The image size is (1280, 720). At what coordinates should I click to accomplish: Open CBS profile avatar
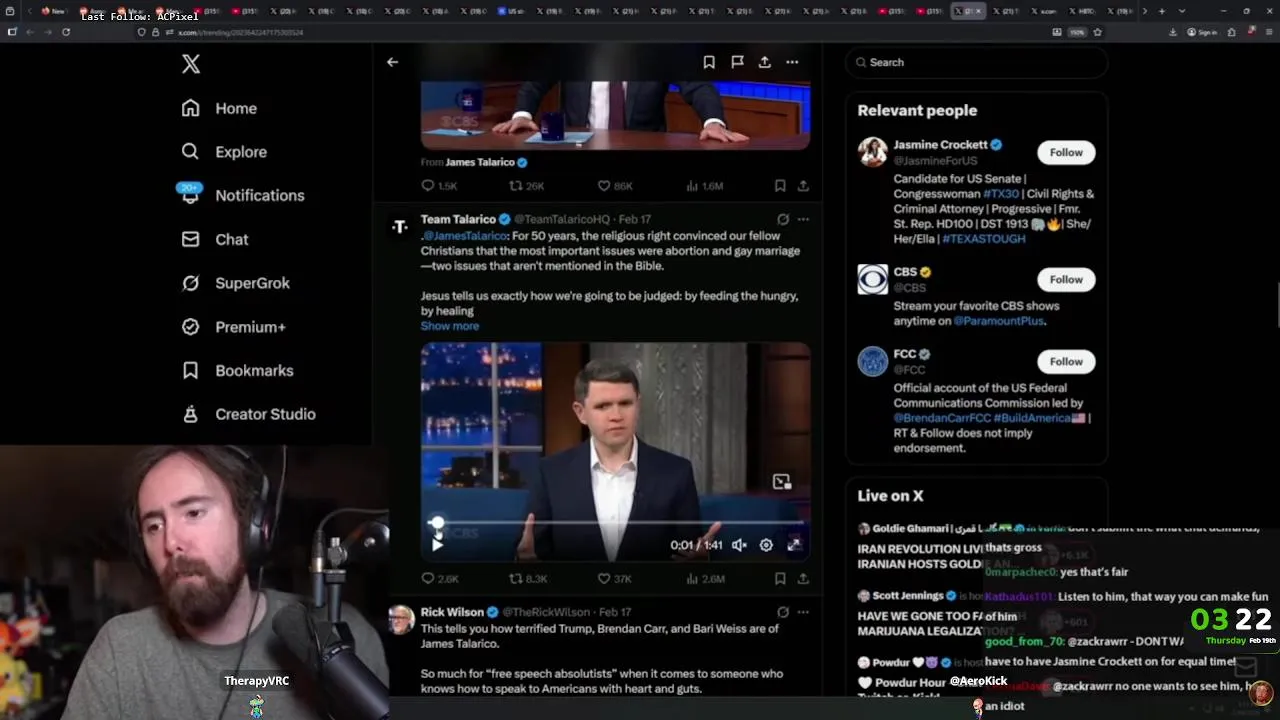(872, 279)
